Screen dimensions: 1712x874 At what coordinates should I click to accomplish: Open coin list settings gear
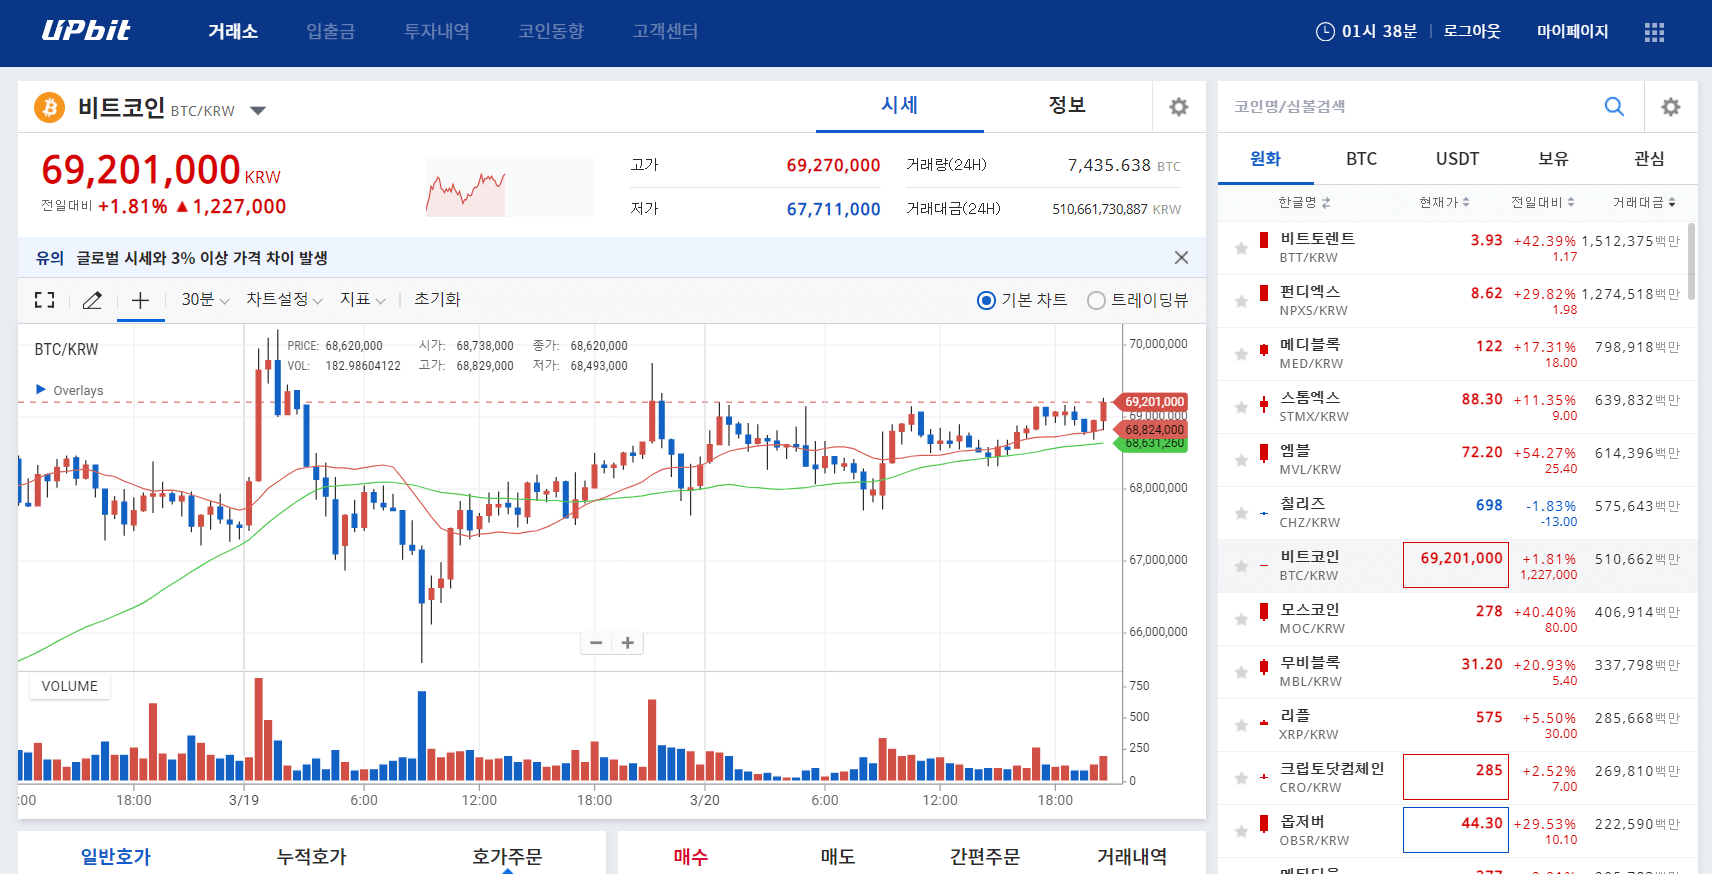click(1671, 107)
